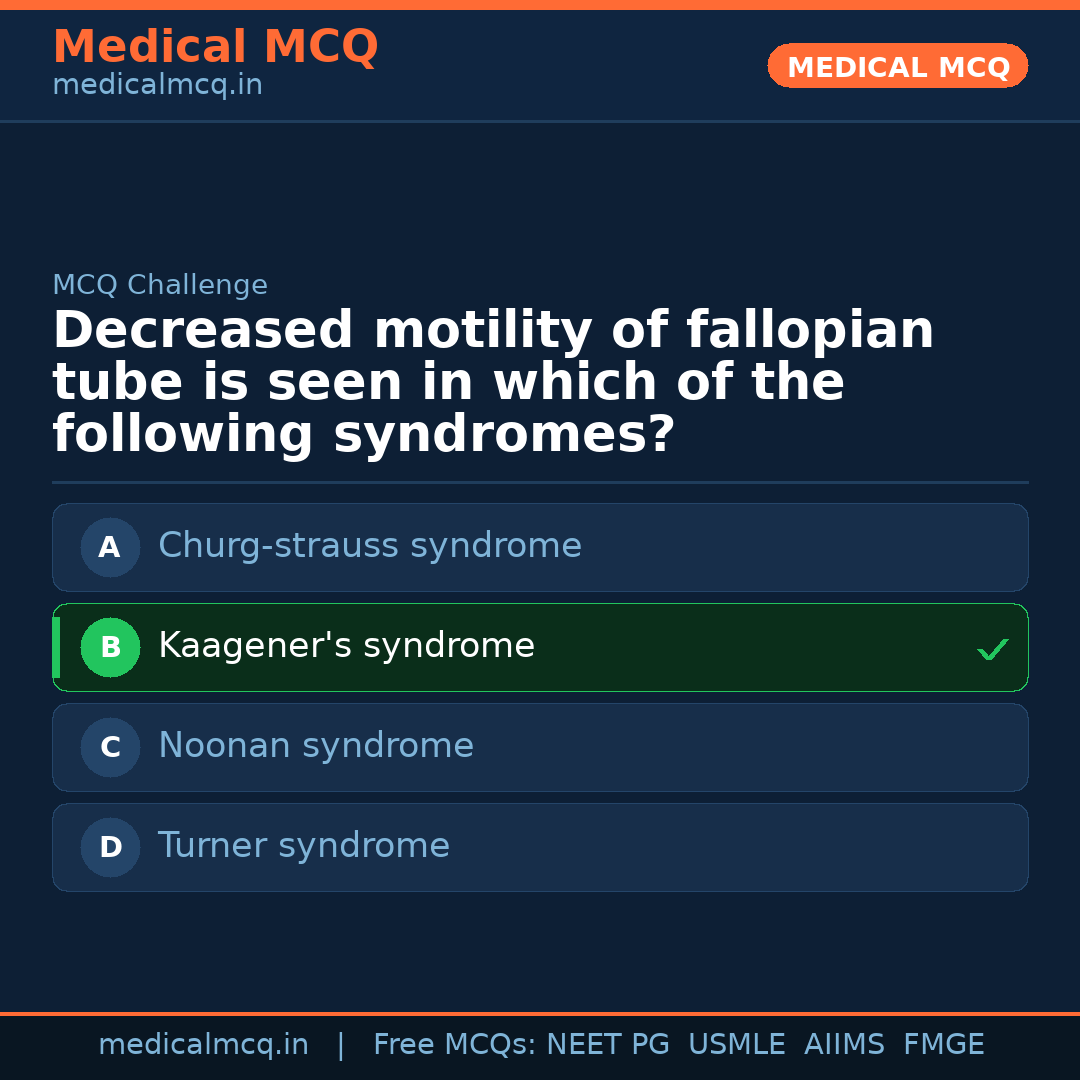1080x1080 pixels.
Task: Click AIIMS in the footer
Action: coord(844,1045)
